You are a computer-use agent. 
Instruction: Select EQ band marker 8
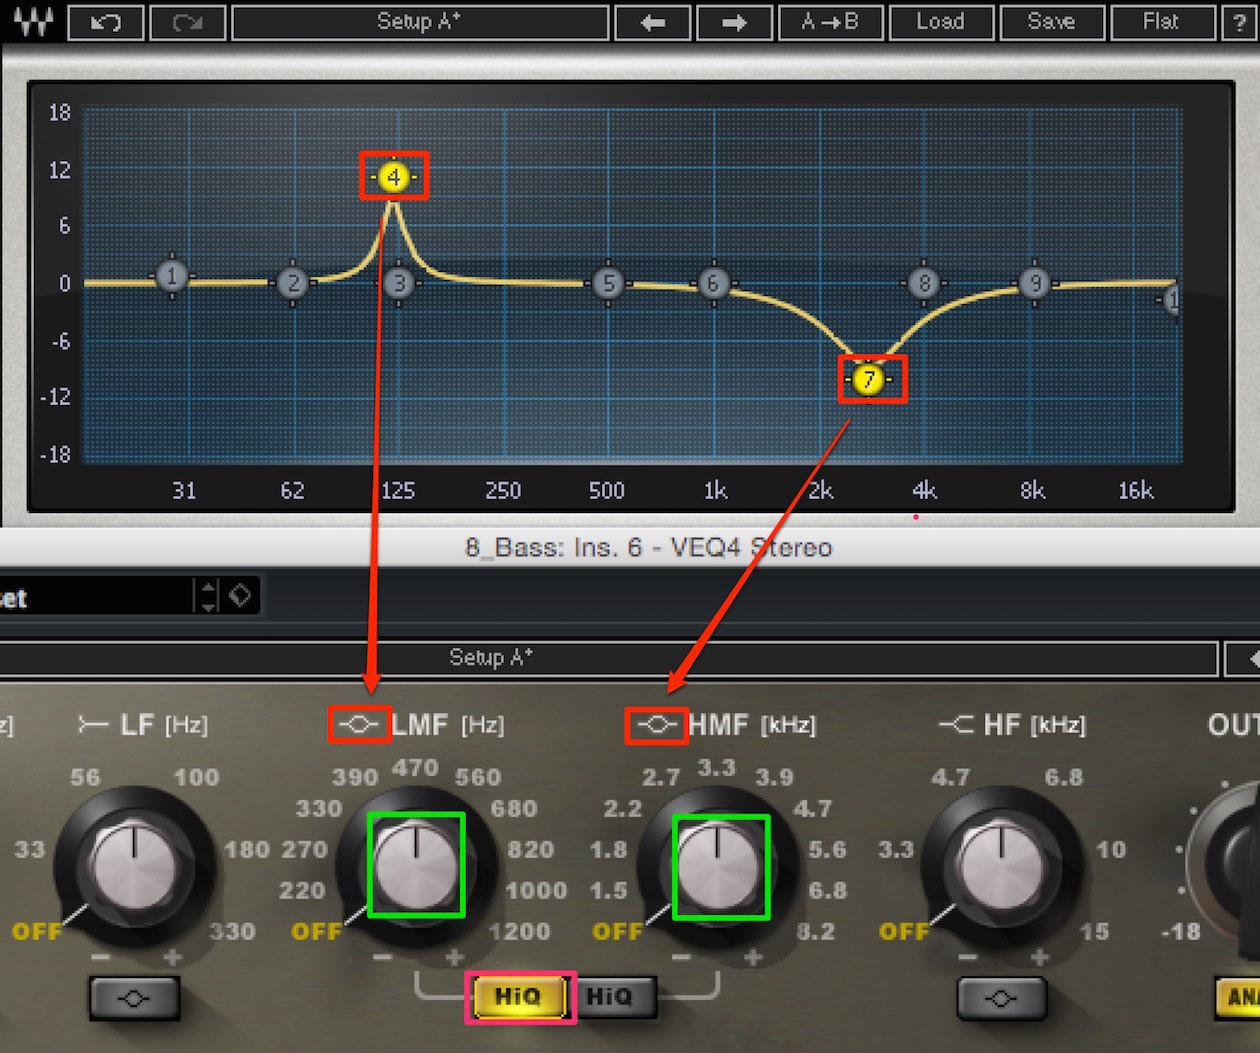point(925,283)
